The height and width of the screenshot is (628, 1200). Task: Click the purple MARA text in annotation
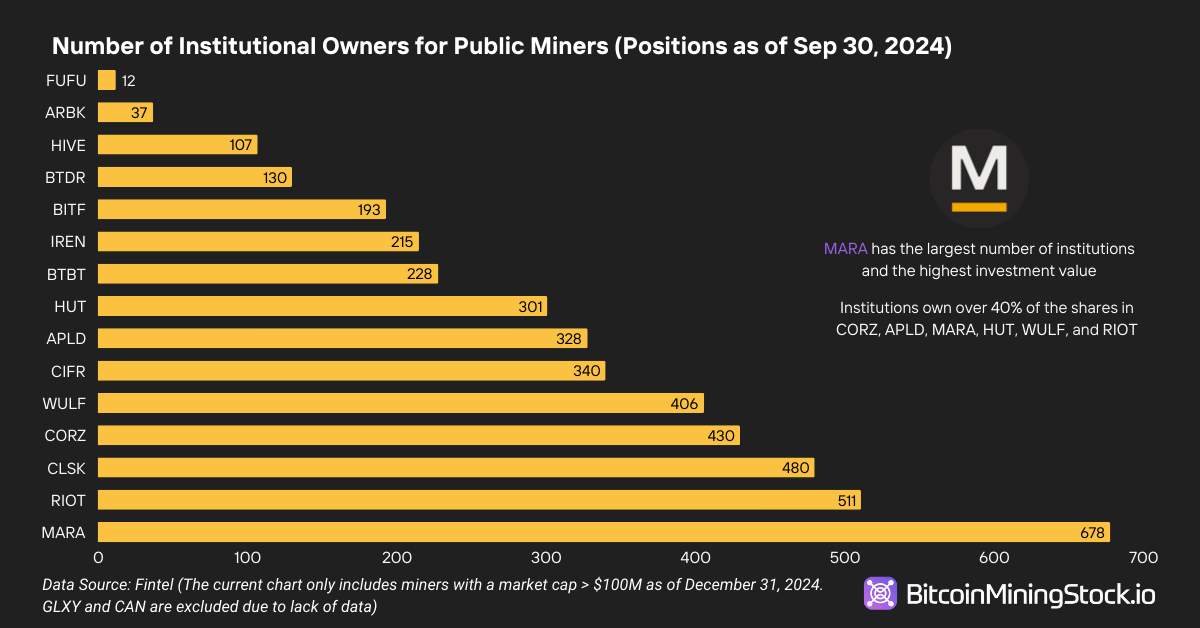pos(845,248)
